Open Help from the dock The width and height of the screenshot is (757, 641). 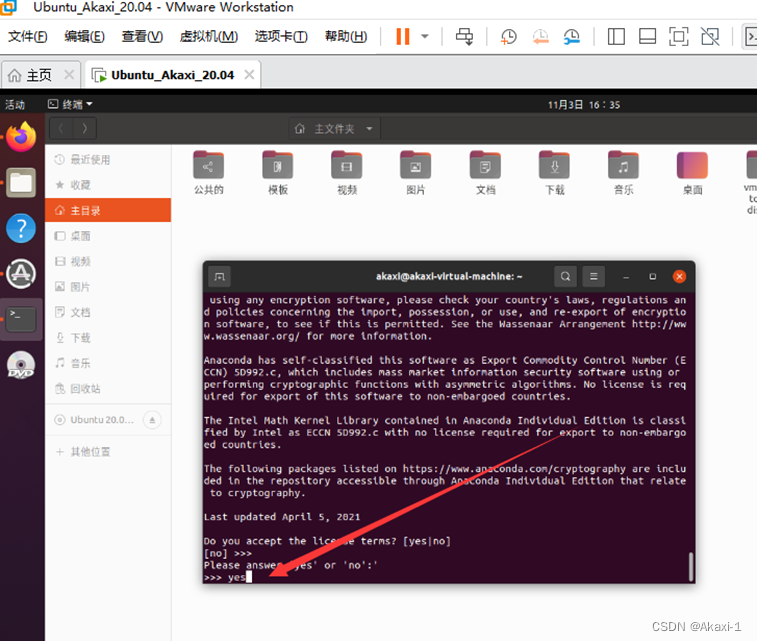pyautogui.click(x=21, y=228)
